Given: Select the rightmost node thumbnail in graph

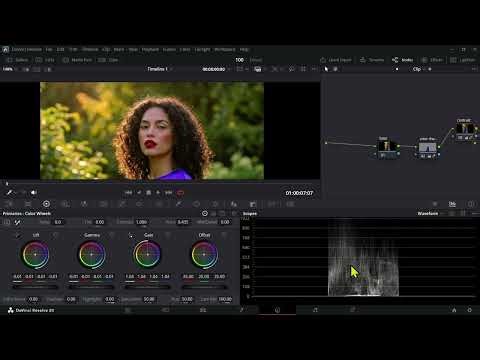Looking at the screenshot, I should 464,129.
